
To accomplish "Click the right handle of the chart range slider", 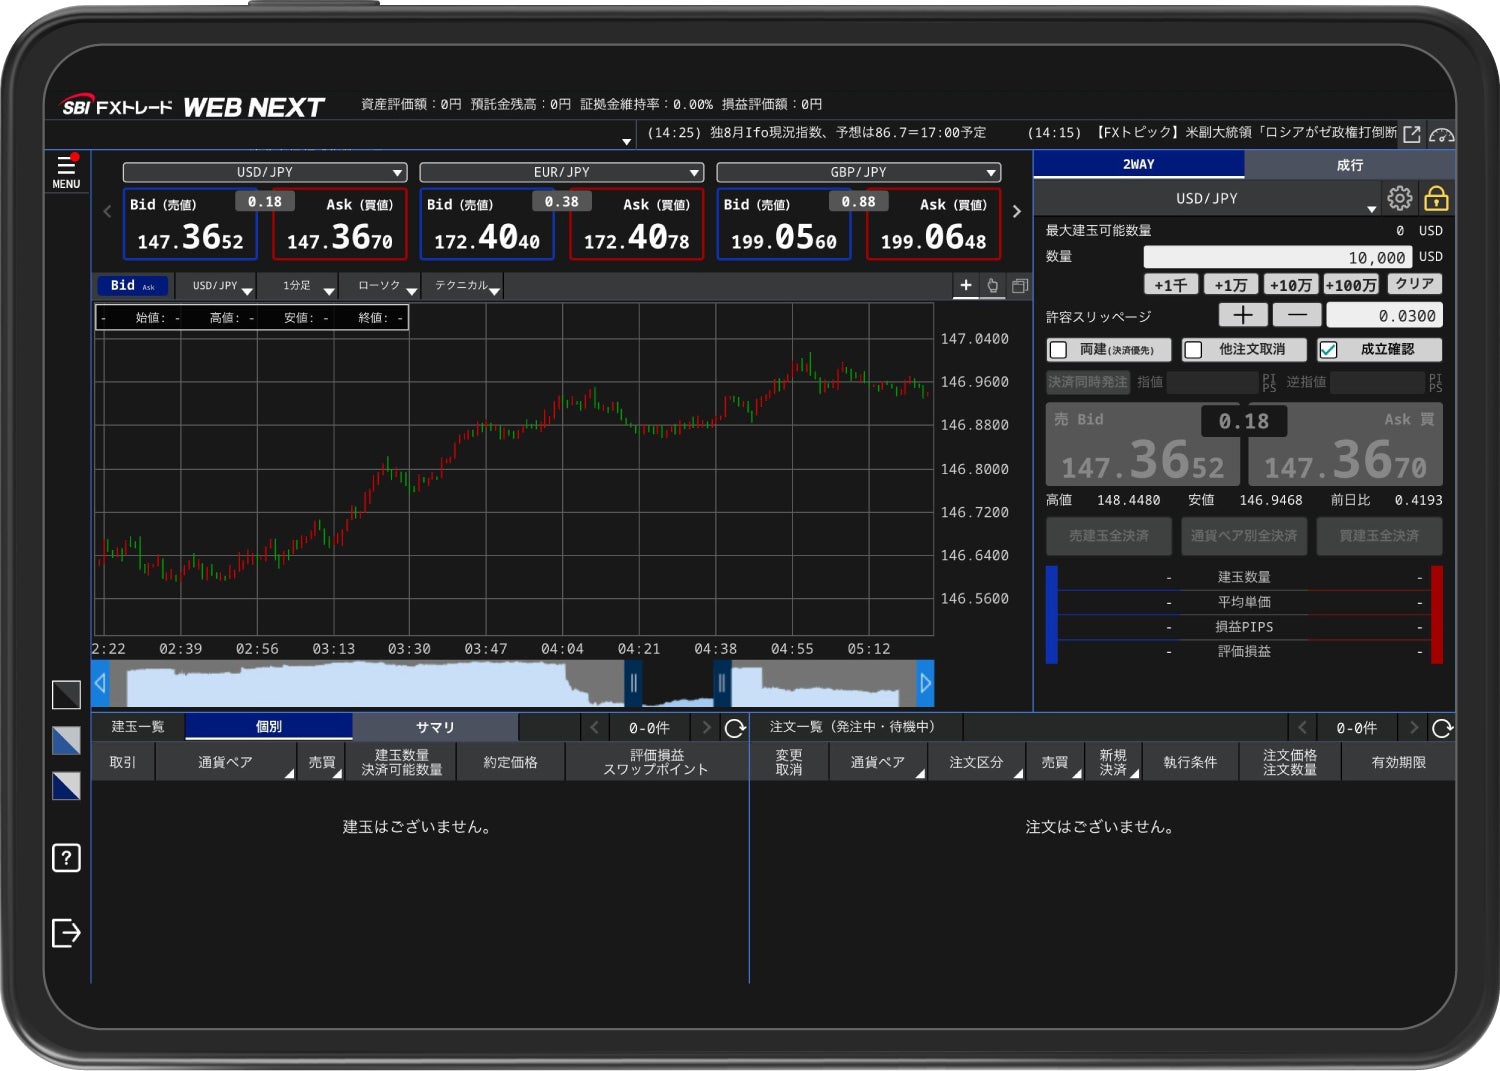I will pyautogui.click(x=721, y=684).
